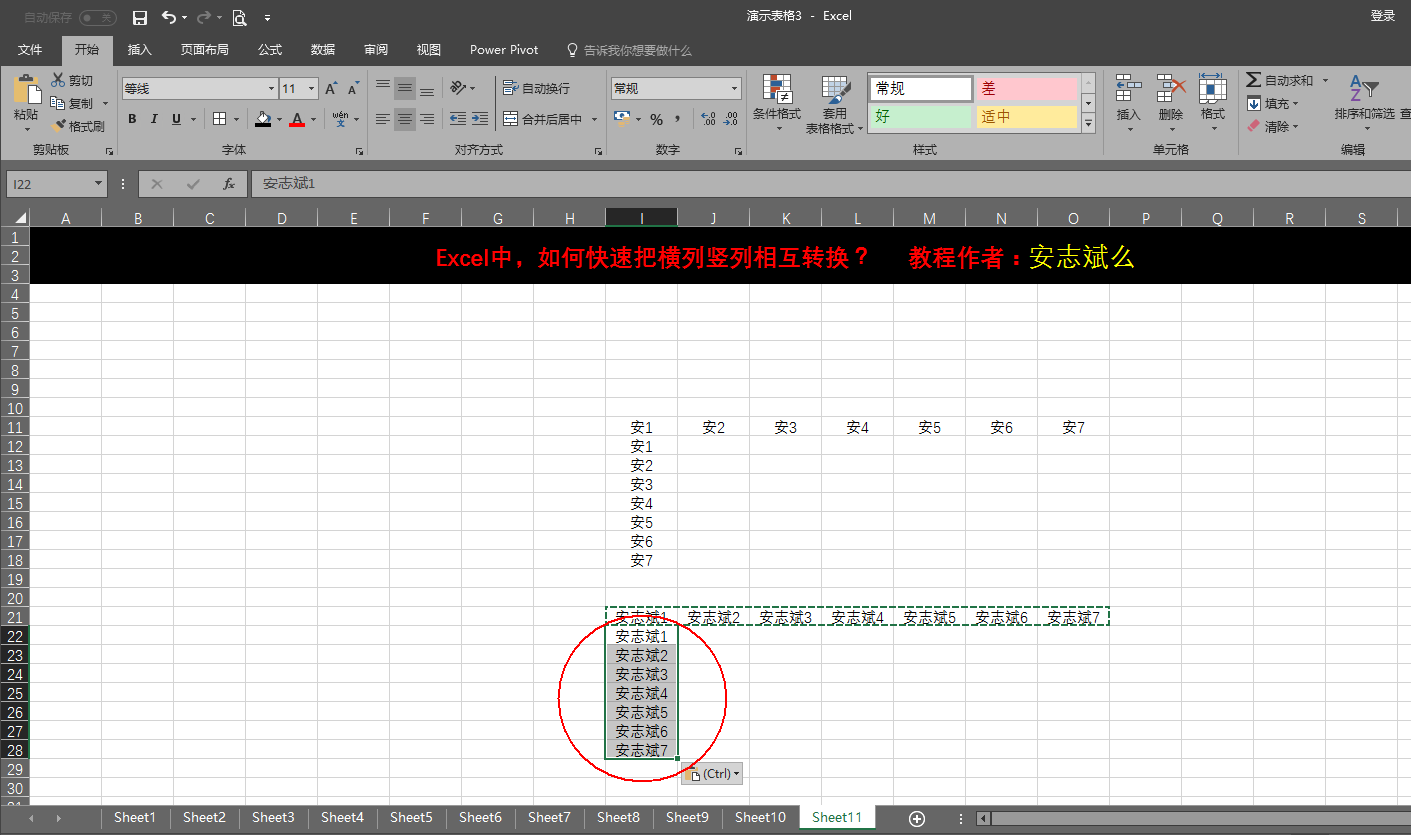Switch to 页面布局 Page Layout tab
The image size is (1411, 835).
[x=205, y=49]
